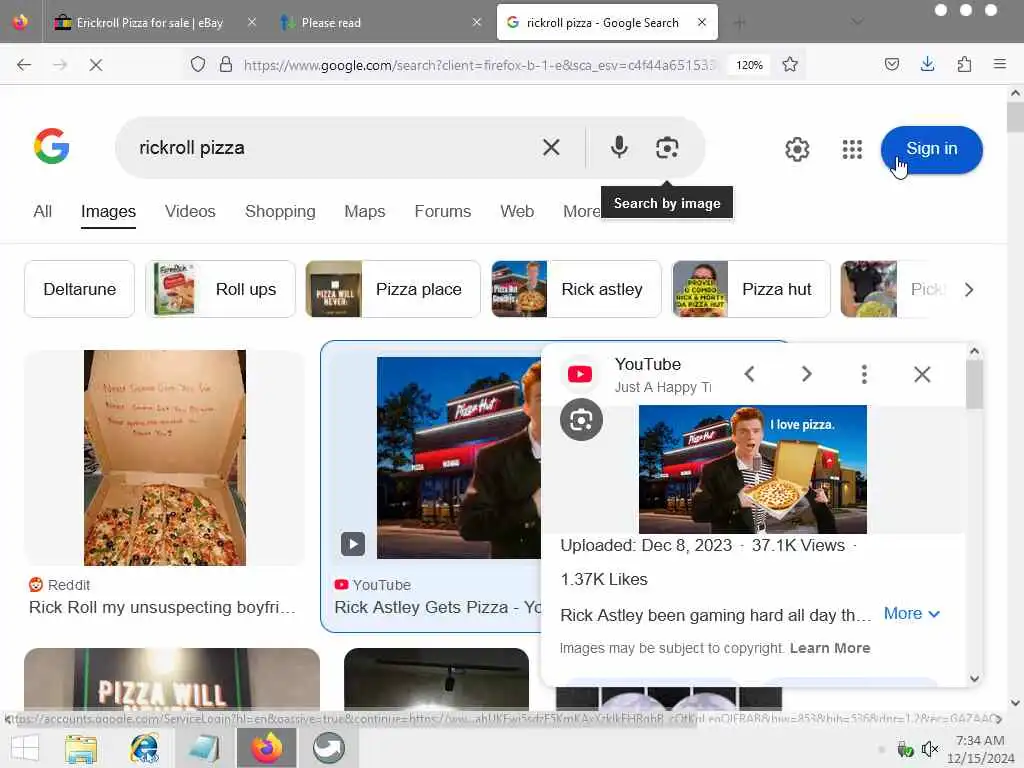Screen dimensions: 1024x768
Task: Switch to Erickroll Pizza eBay tab
Action: [x=150, y=23]
